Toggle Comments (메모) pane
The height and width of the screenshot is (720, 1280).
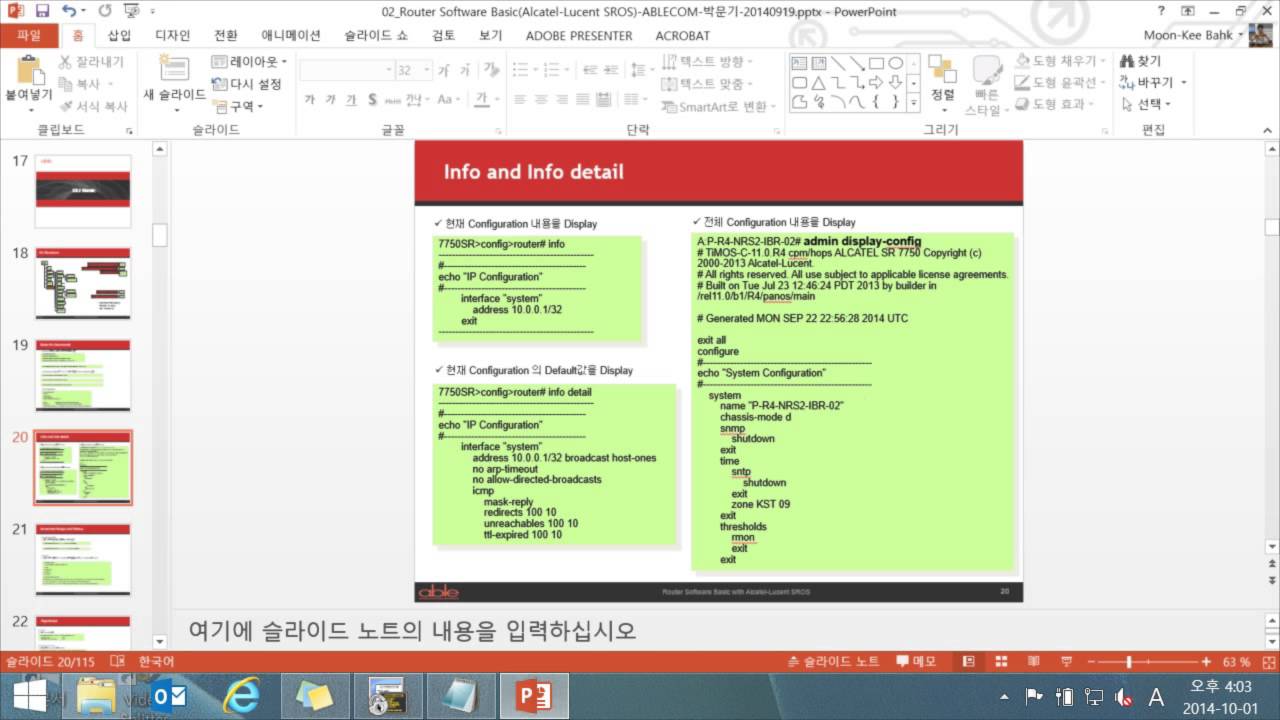[x=916, y=662]
